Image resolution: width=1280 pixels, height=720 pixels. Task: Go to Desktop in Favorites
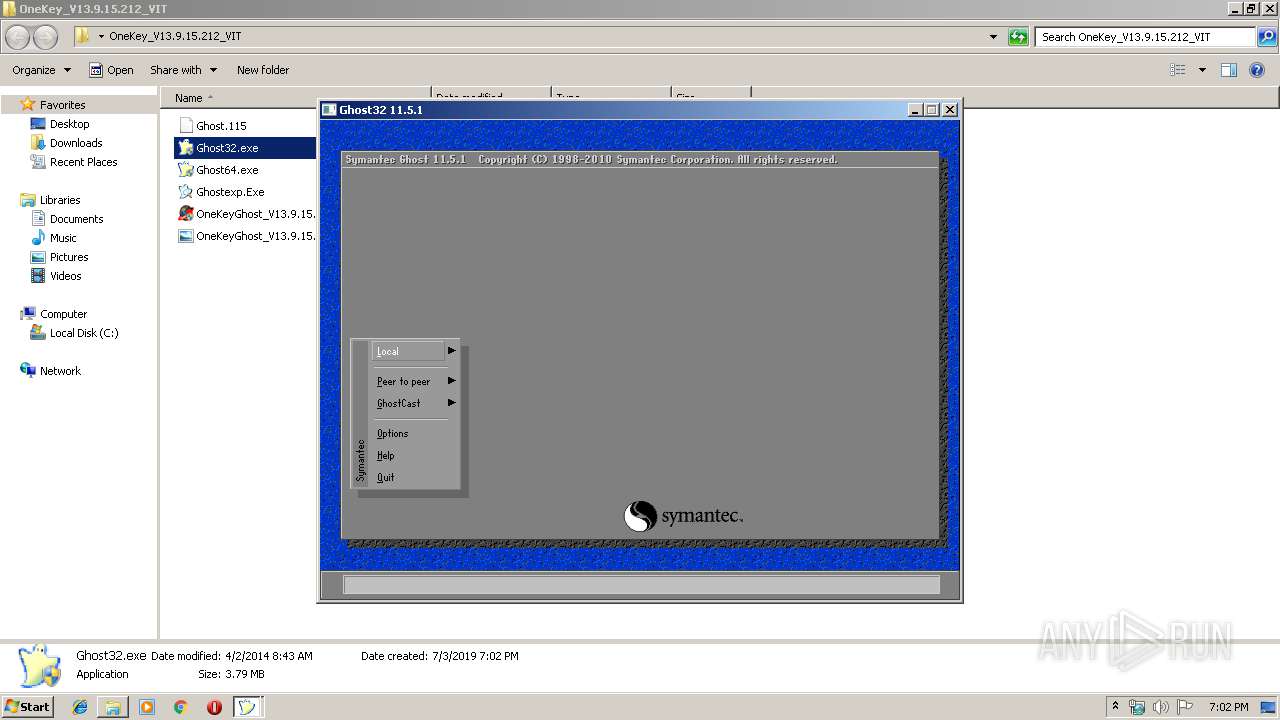coord(69,124)
